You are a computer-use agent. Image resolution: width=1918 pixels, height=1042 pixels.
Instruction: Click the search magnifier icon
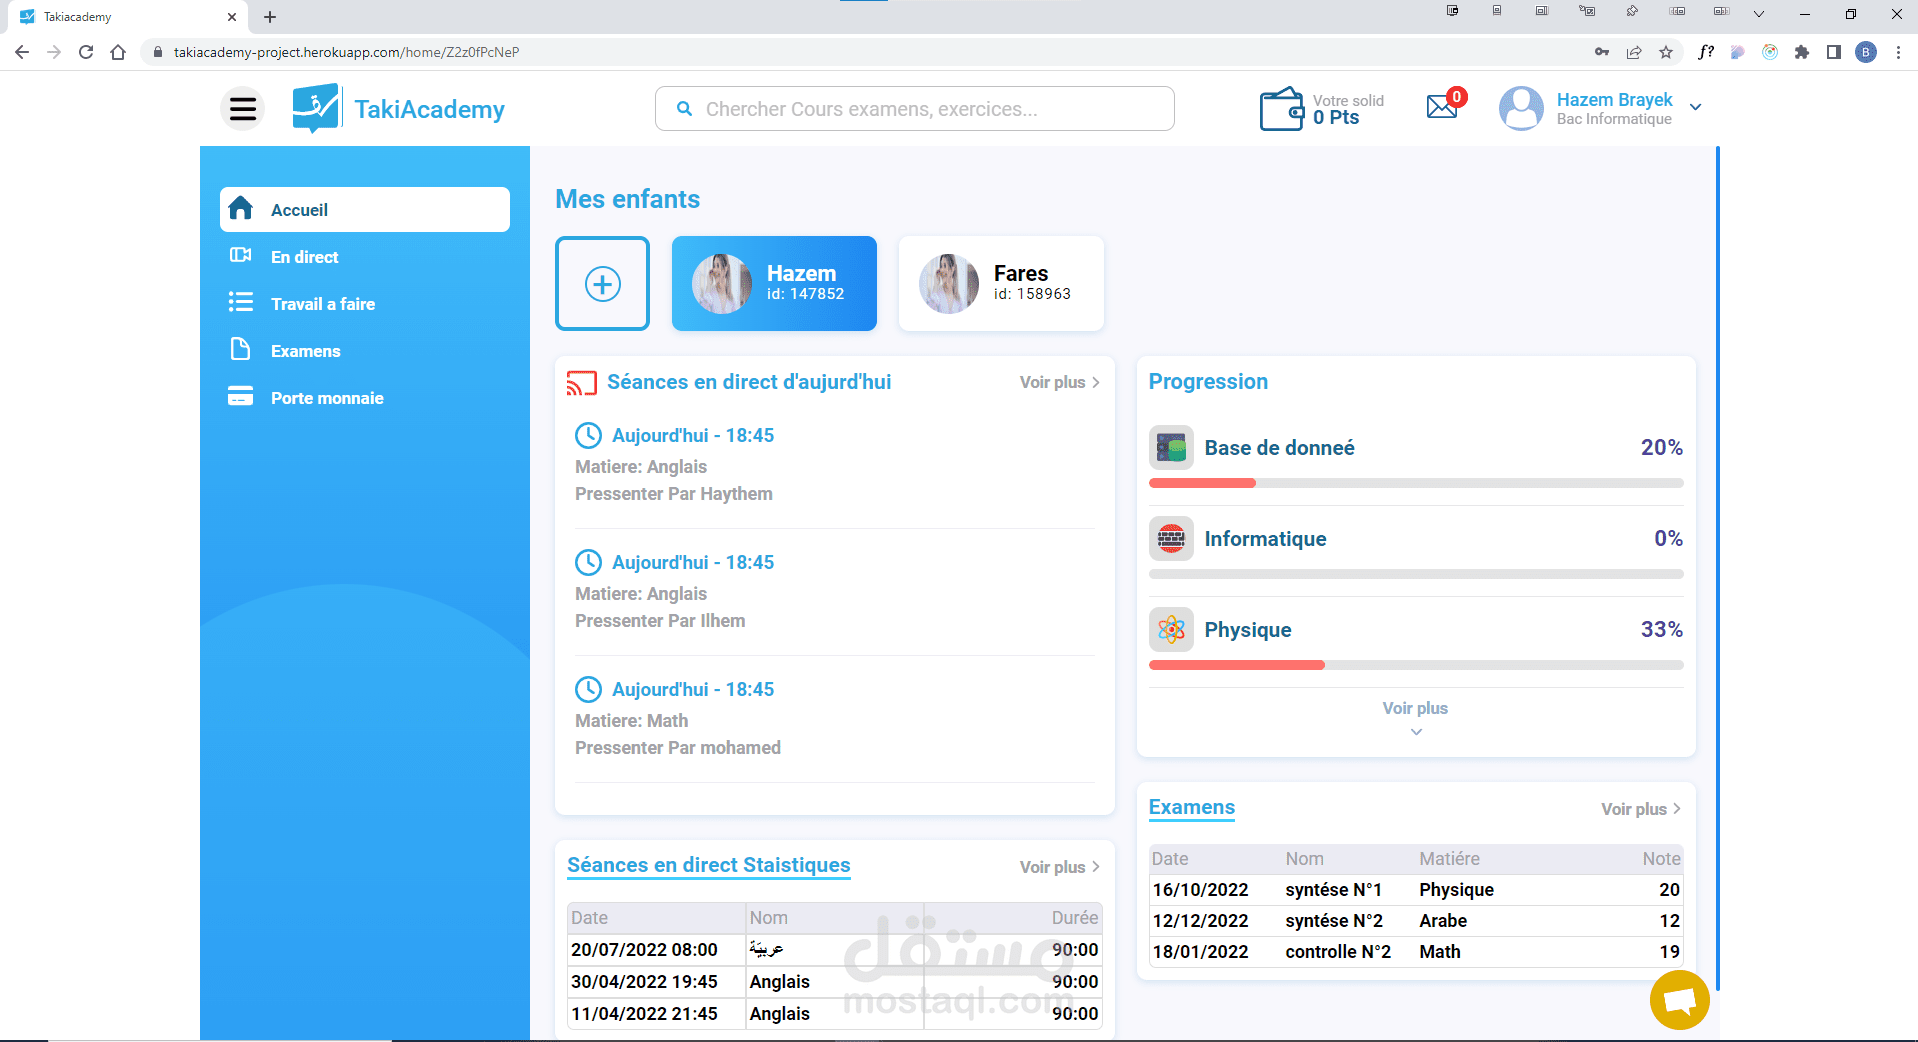[x=684, y=109]
